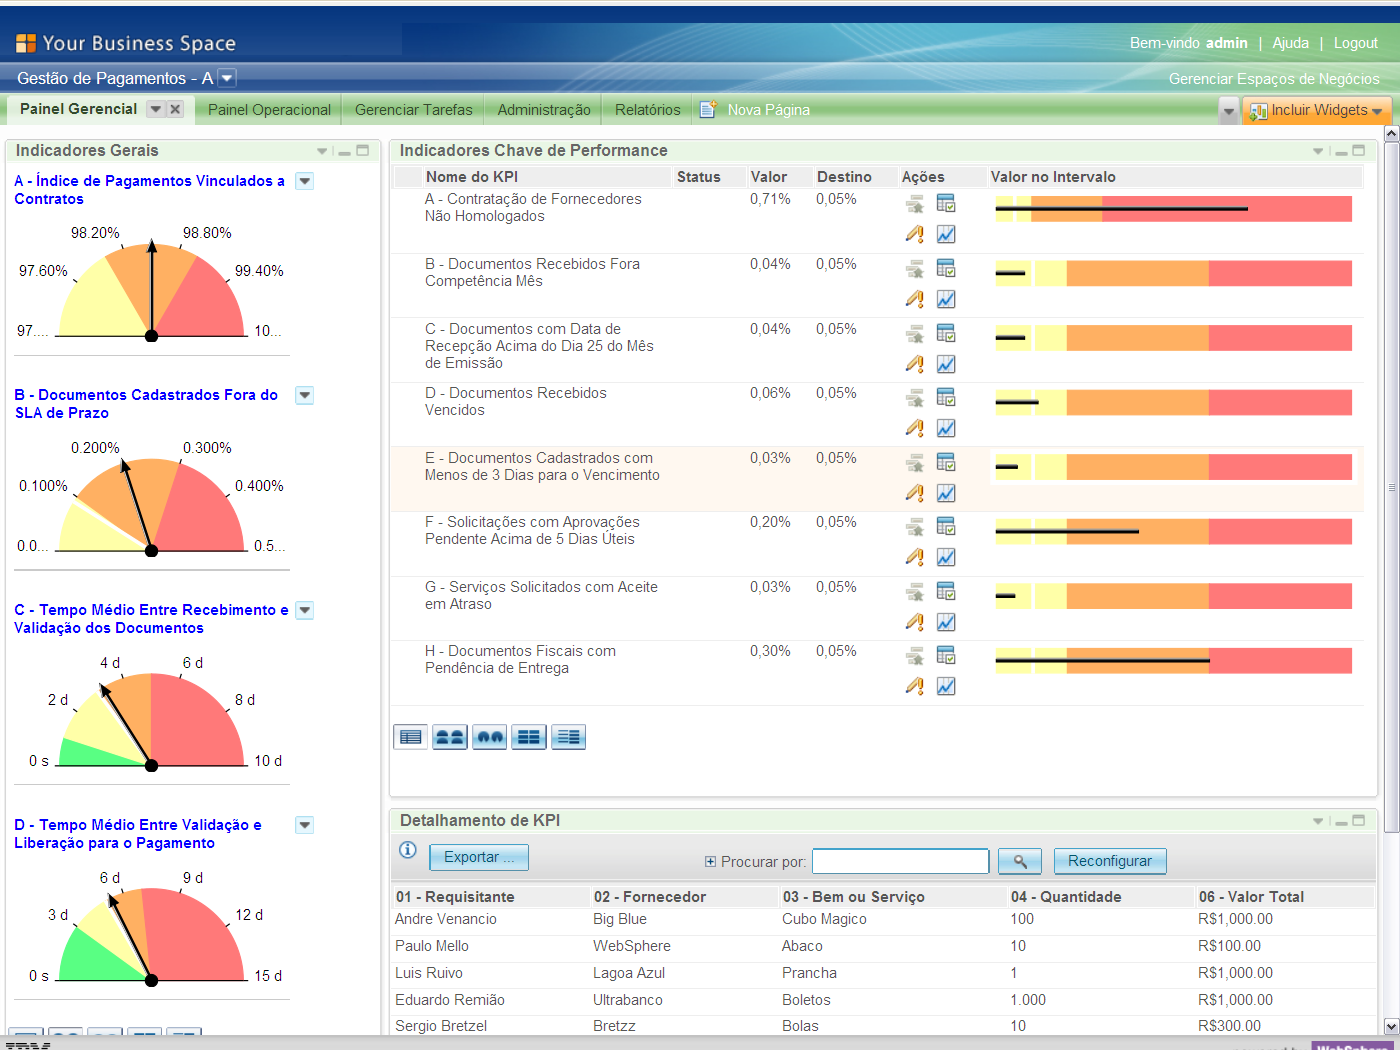Switch KPI panel to table list view

(x=411, y=737)
